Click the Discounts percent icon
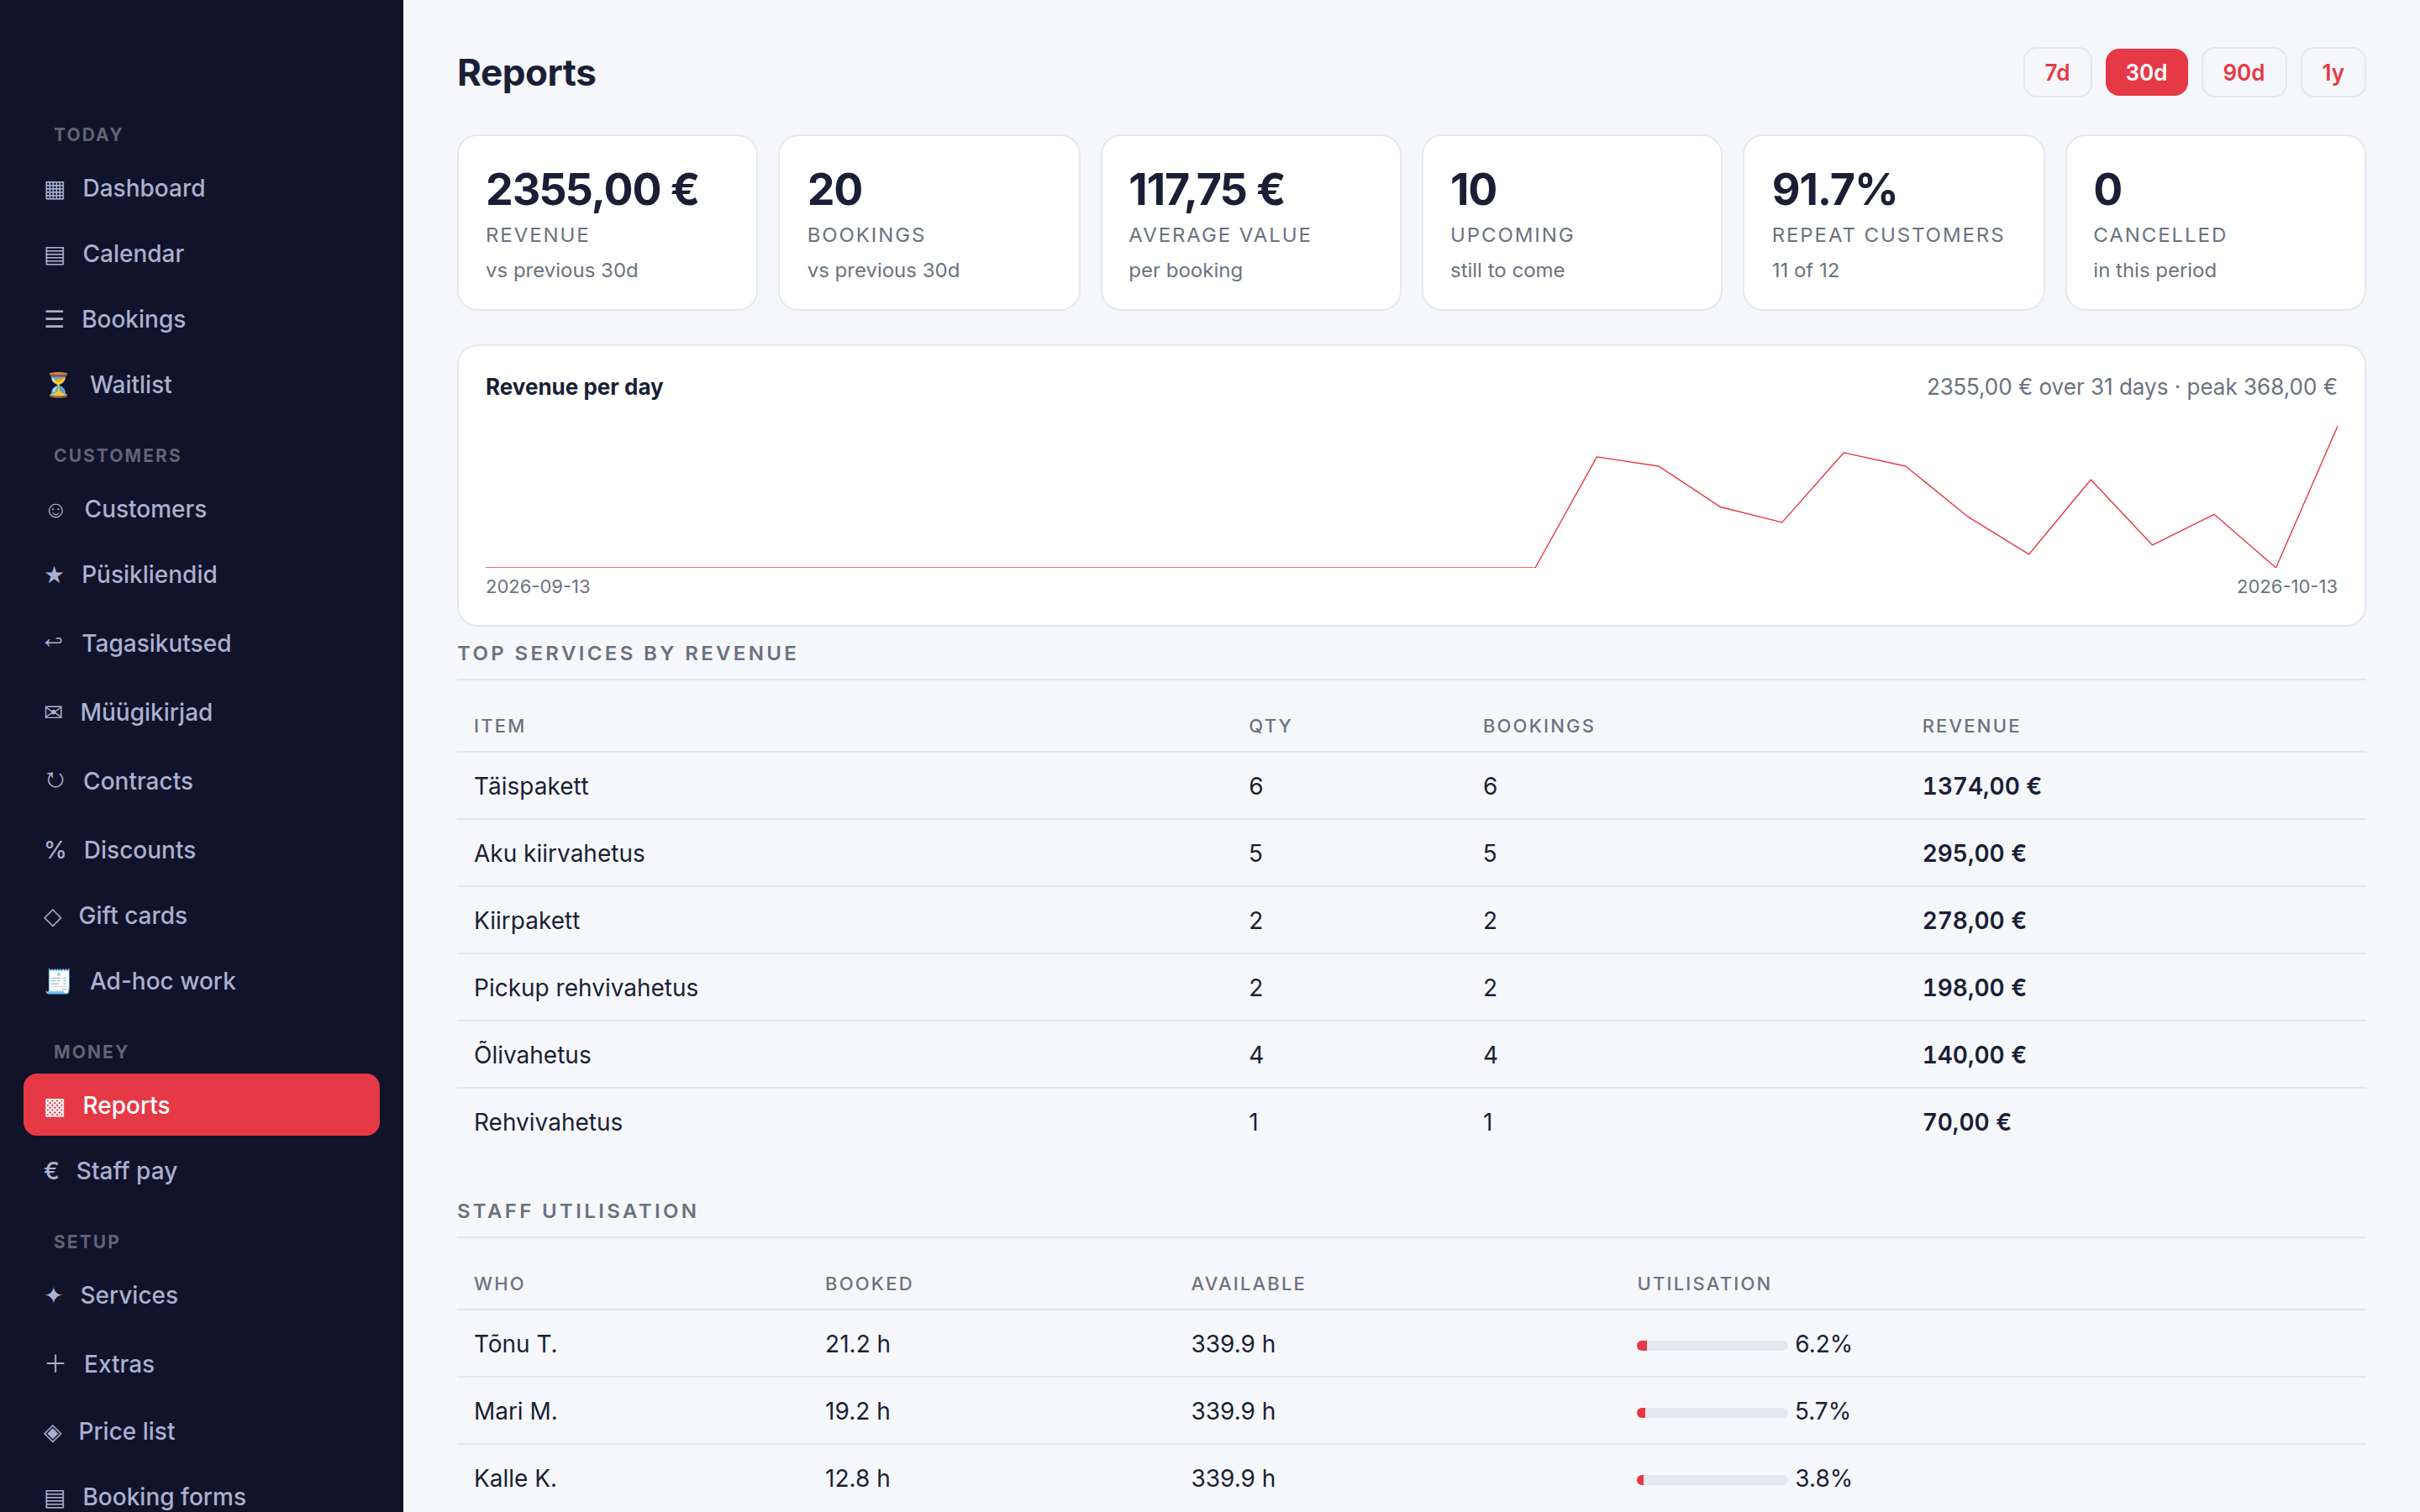The width and height of the screenshot is (2420, 1512). tap(55, 850)
